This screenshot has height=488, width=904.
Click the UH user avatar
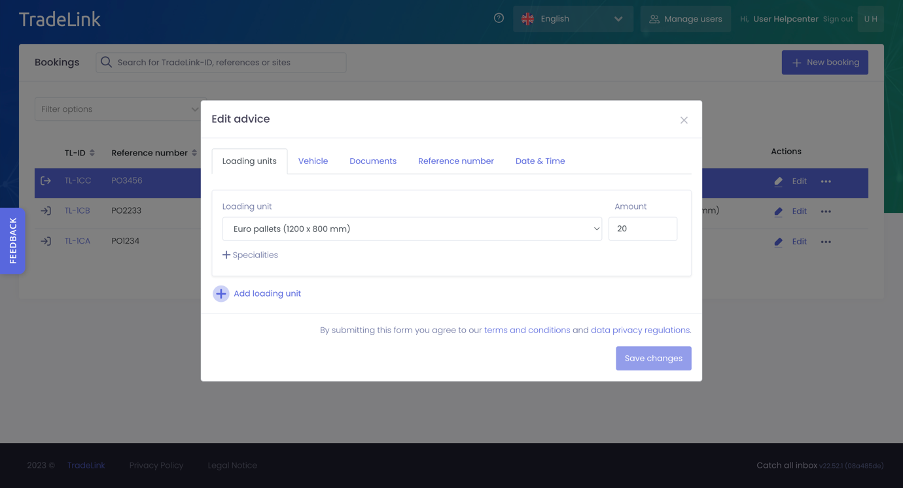[x=870, y=18]
